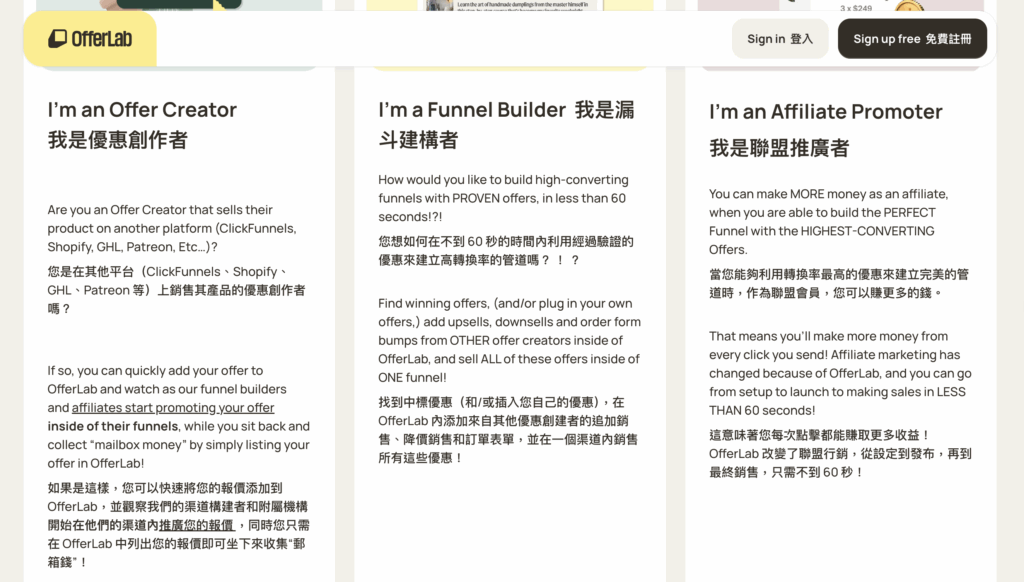
Task: Click the OfferLab logo
Action: (x=90, y=39)
